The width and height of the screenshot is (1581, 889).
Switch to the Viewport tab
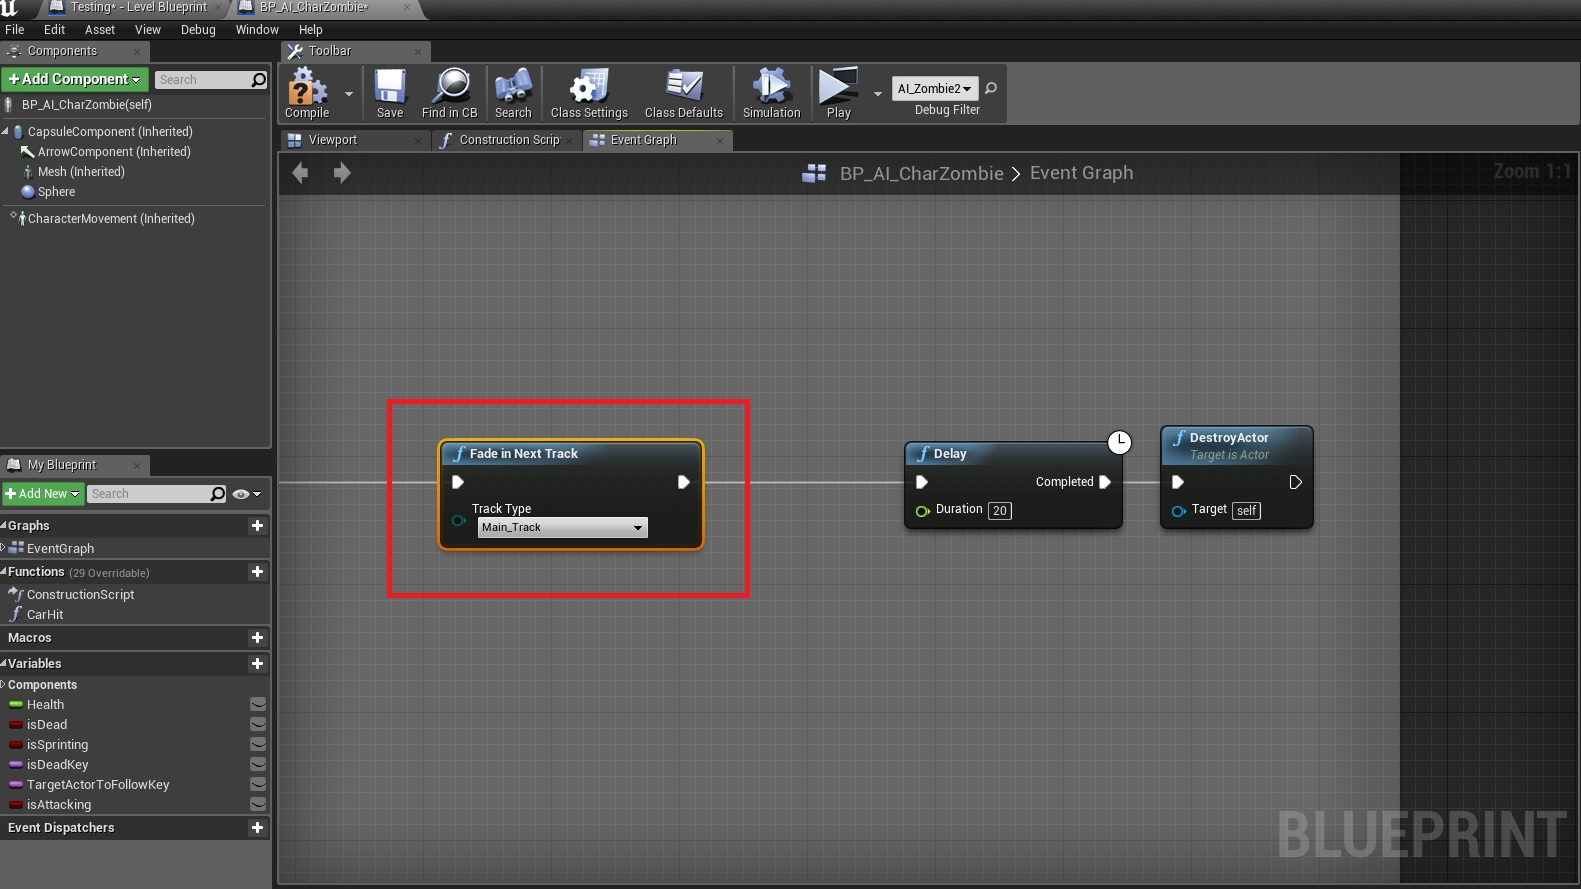tap(333, 140)
